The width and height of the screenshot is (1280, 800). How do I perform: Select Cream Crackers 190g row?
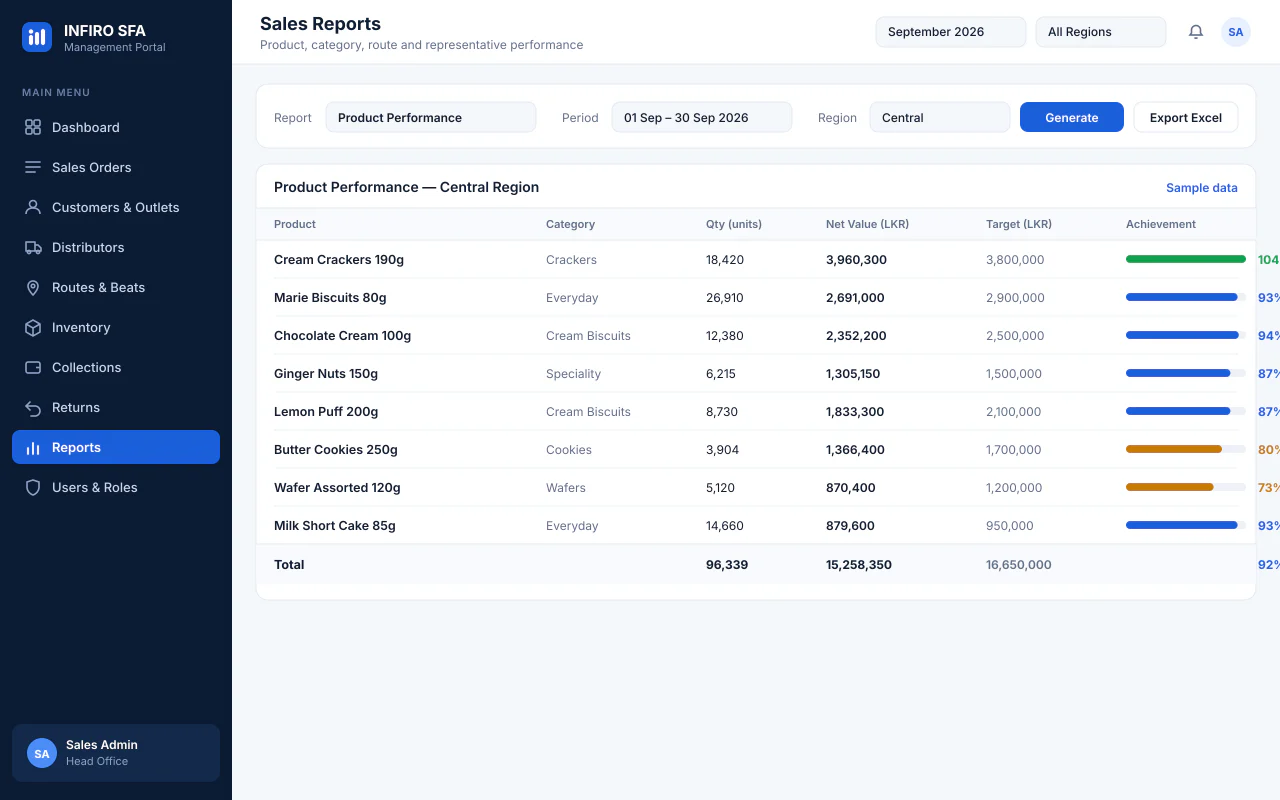click(x=756, y=259)
